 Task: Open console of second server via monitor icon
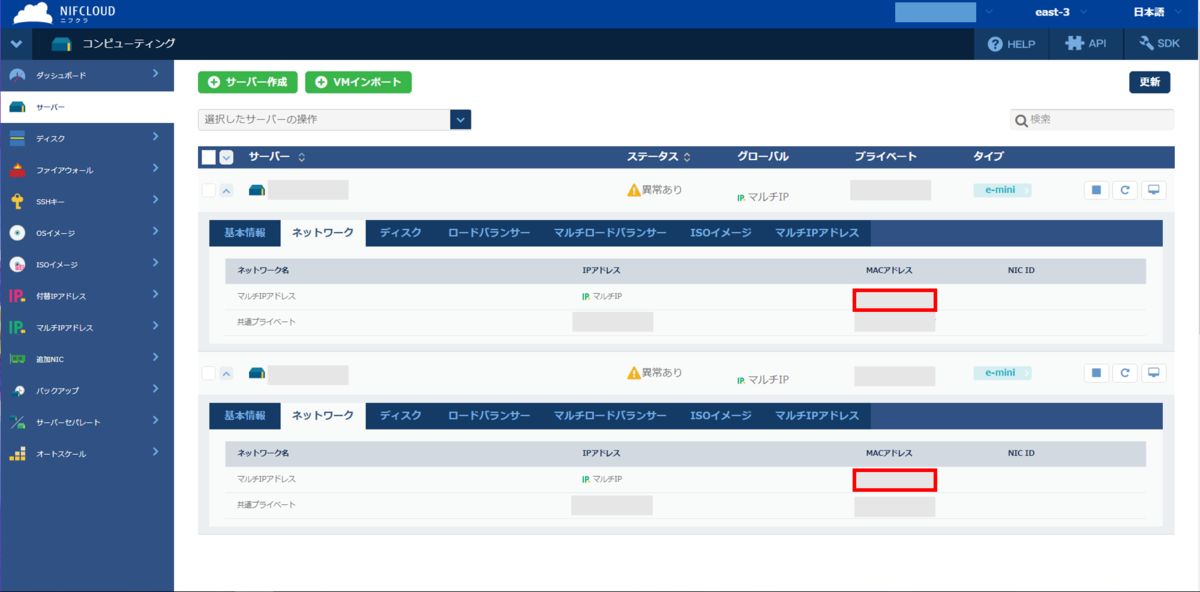[1153, 373]
